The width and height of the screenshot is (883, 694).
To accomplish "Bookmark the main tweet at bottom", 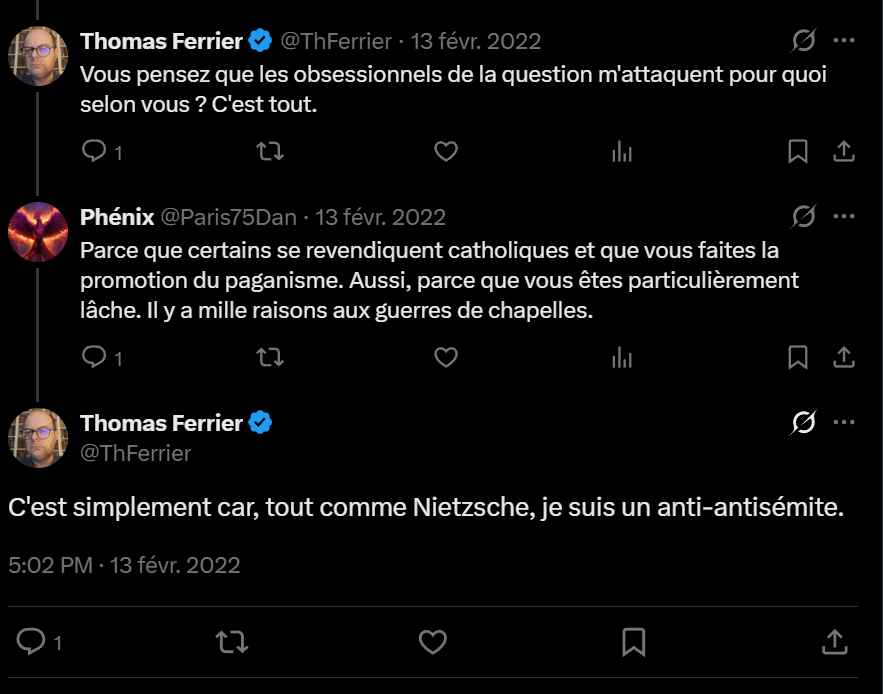I will coord(633,642).
